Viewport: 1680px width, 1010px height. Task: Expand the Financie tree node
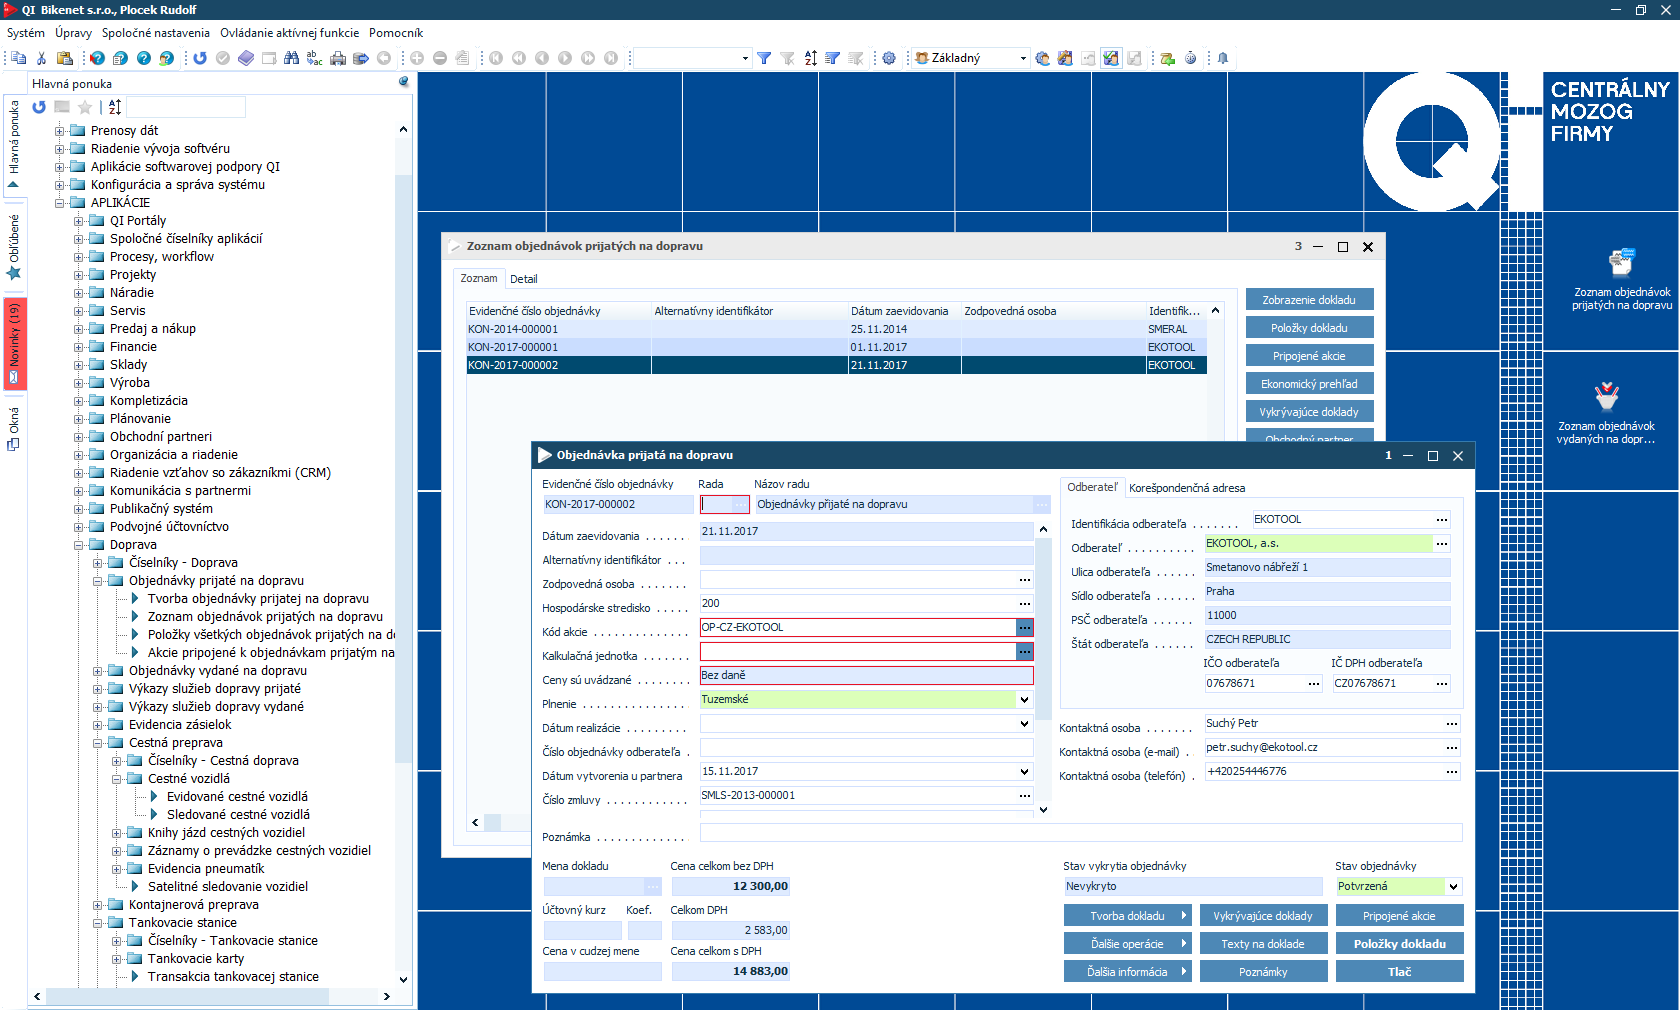[78, 347]
